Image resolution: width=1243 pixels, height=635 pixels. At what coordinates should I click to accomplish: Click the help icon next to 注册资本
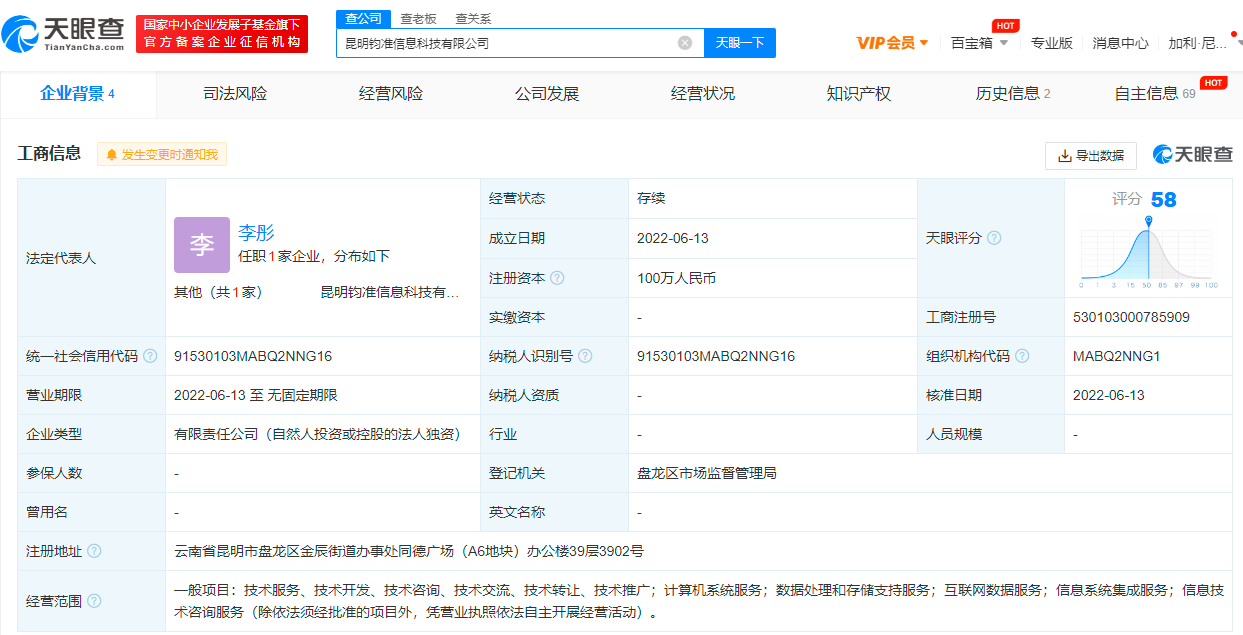coord(555,277)
